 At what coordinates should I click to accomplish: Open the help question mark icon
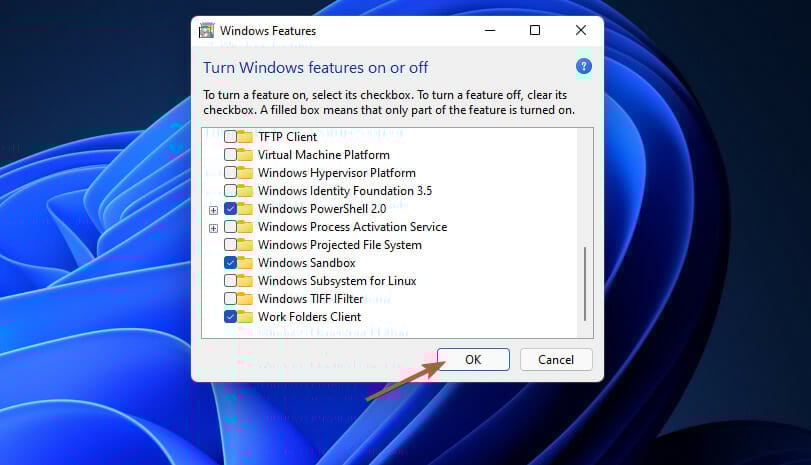pos(583,66)
